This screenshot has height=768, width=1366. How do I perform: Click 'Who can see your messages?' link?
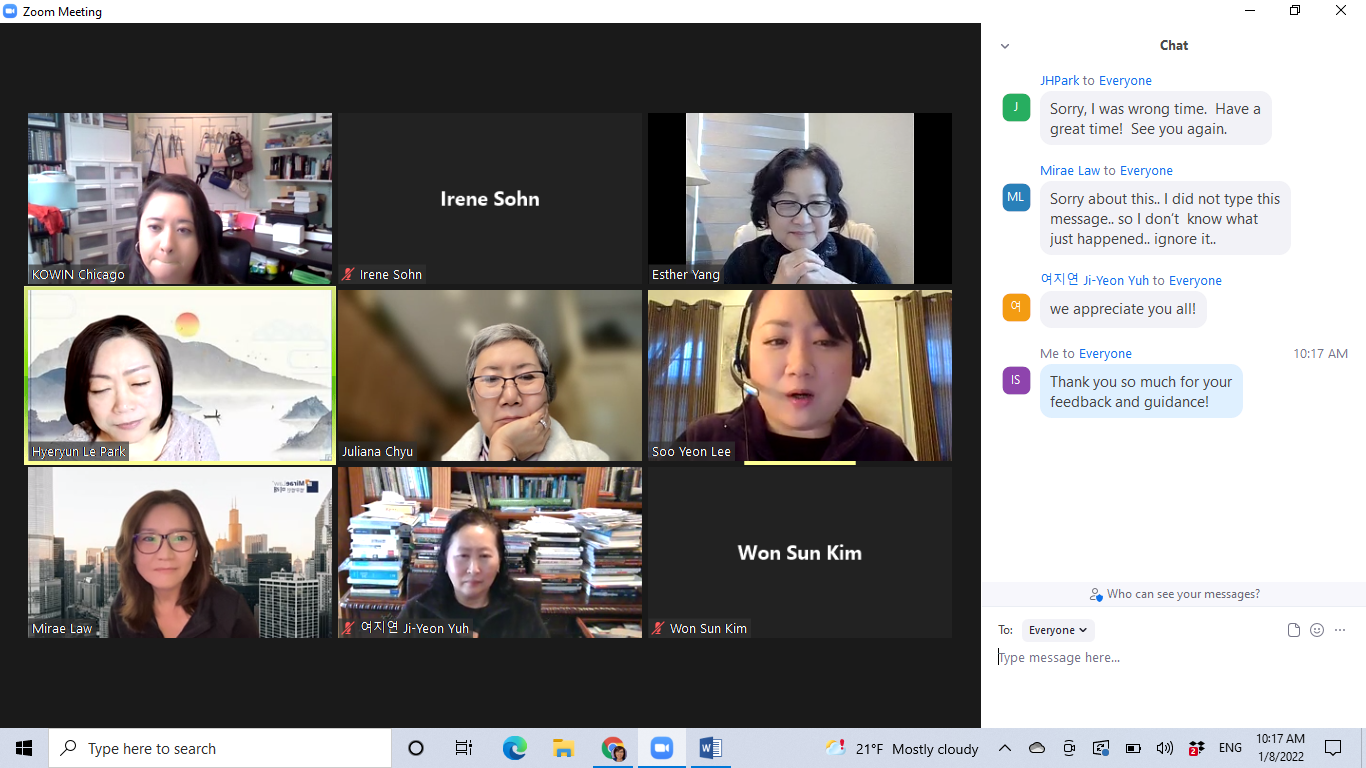pos(1175,594)
